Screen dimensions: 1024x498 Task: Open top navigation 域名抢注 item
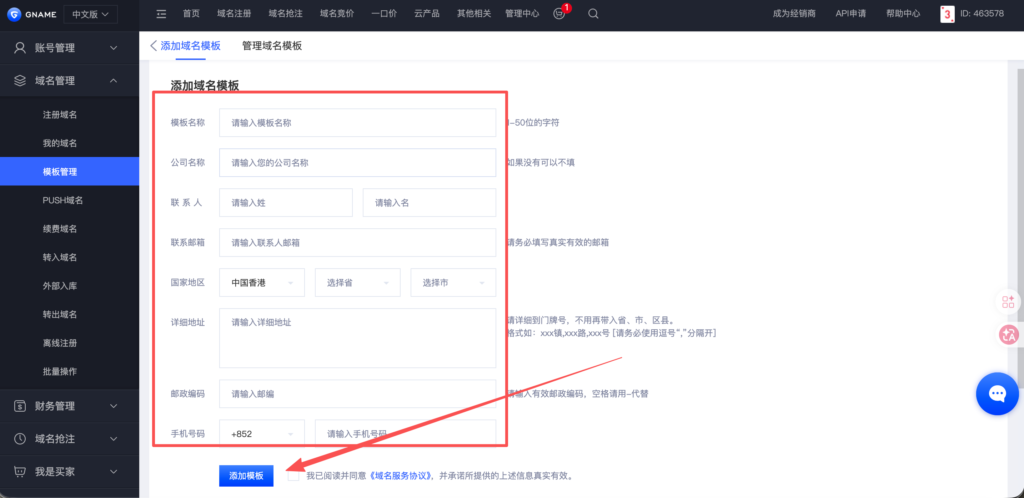285,14
